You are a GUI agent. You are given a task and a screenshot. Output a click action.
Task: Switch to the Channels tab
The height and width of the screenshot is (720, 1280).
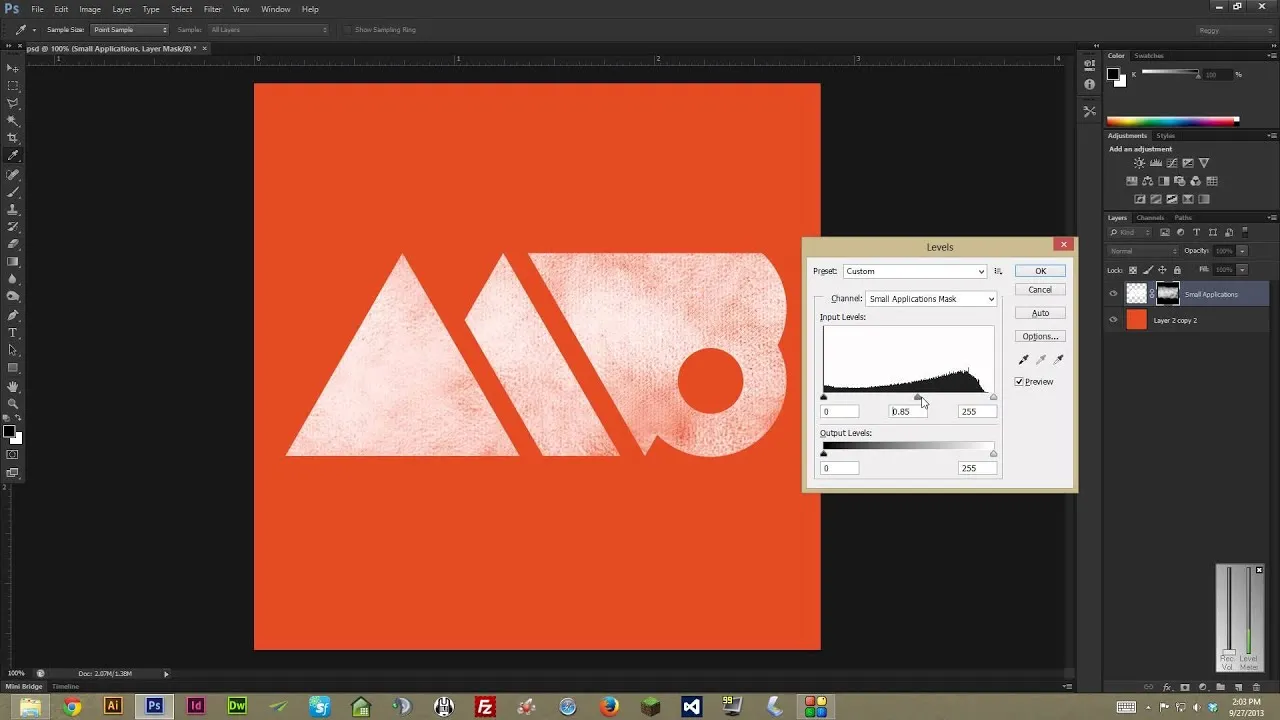[1150, 217]
